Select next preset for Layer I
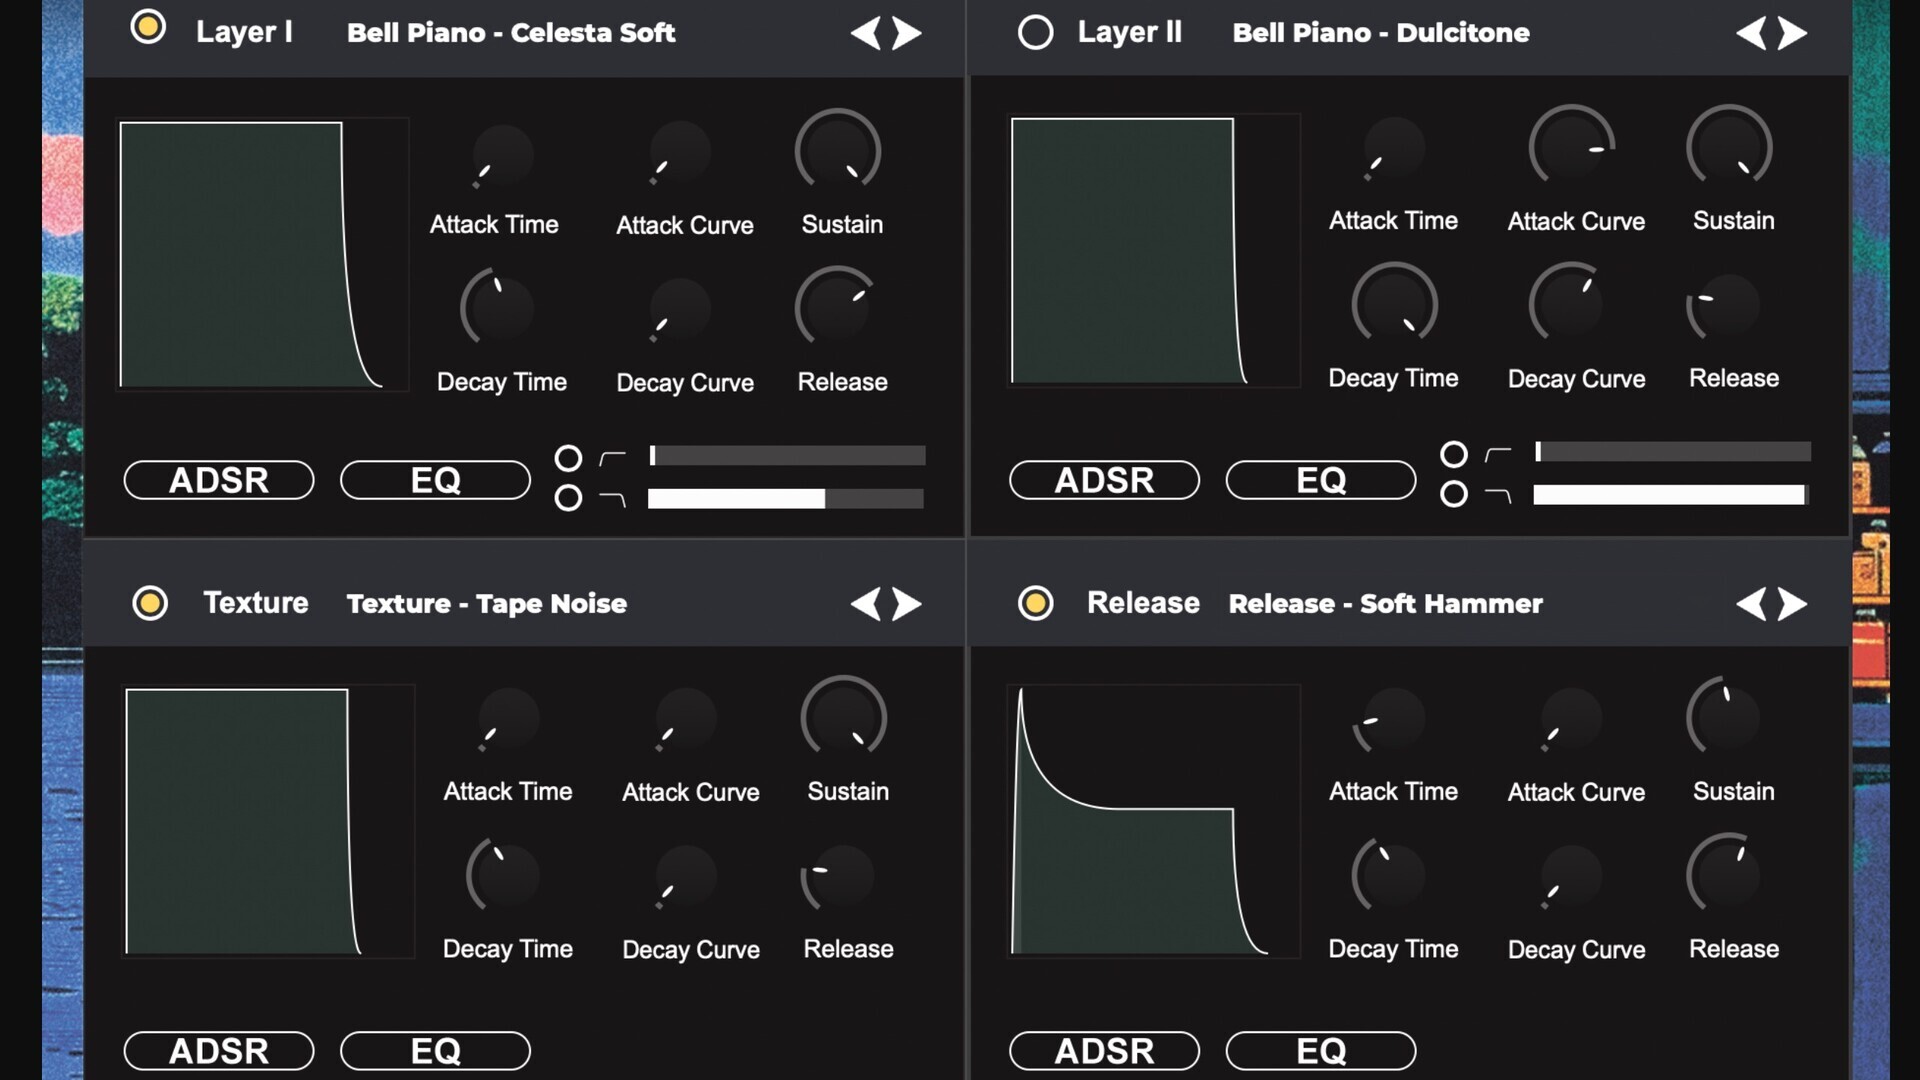 907,33
